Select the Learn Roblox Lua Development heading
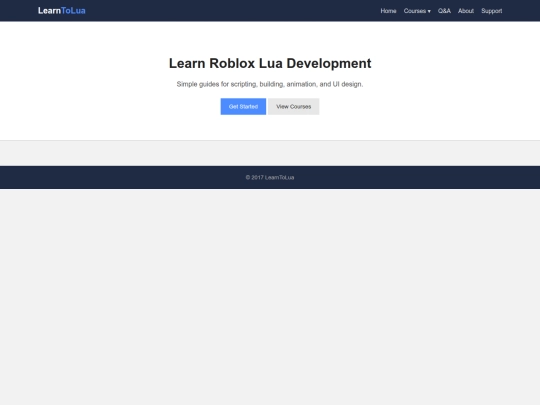 tap(270, 63)
